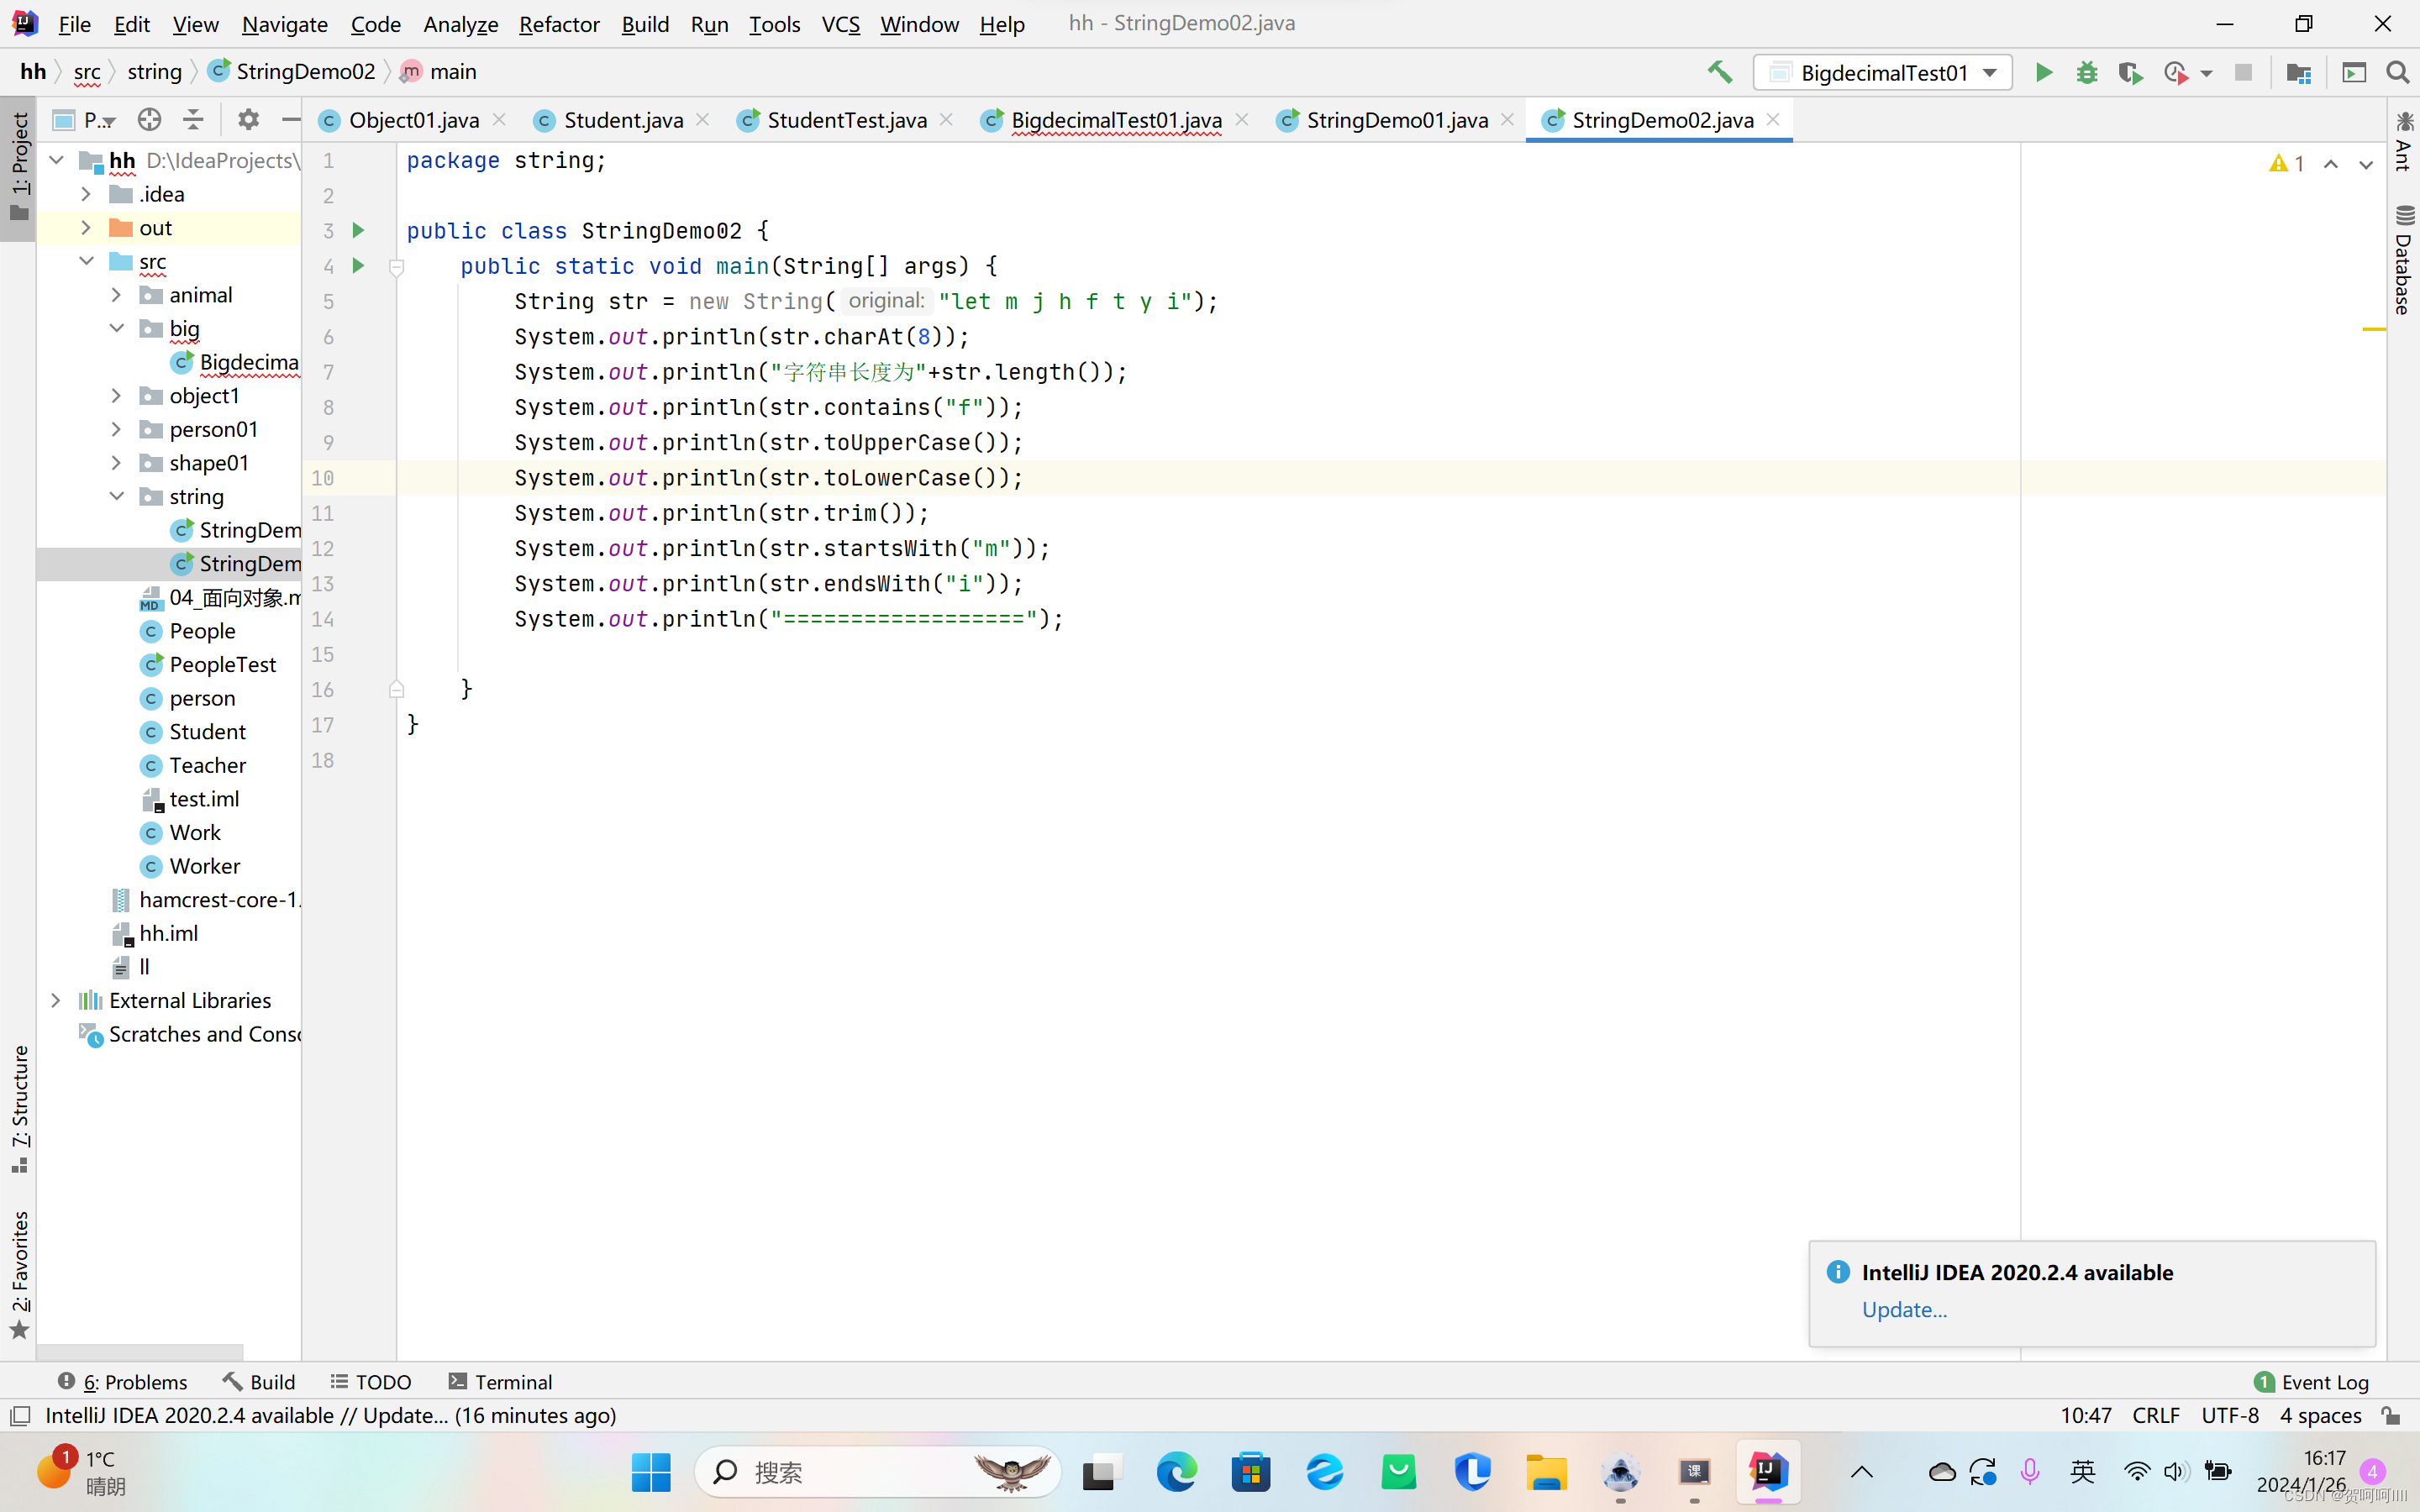2420x1512 pixels.
Task: Click the Project panel horizontal scrollbar
Action: click(x=140, y=1351)
